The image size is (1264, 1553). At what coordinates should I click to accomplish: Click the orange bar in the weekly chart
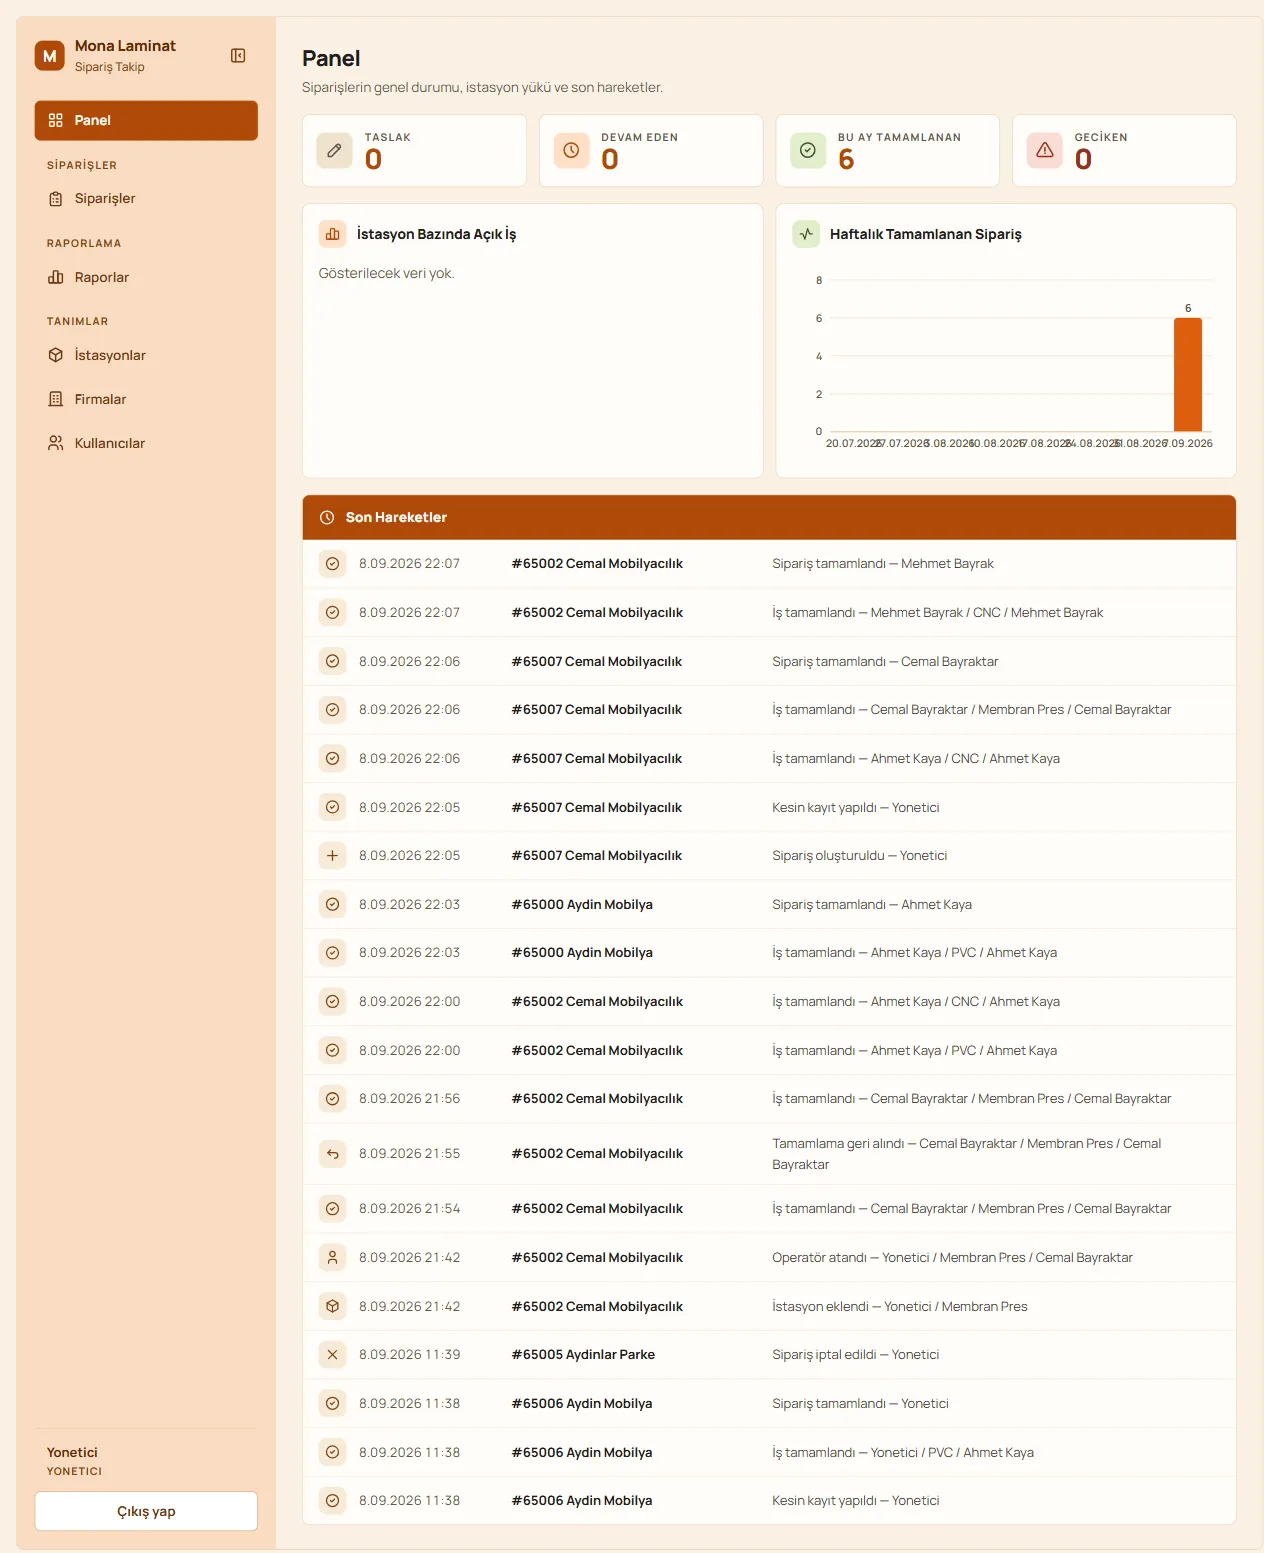click(x=1188, y=375)
